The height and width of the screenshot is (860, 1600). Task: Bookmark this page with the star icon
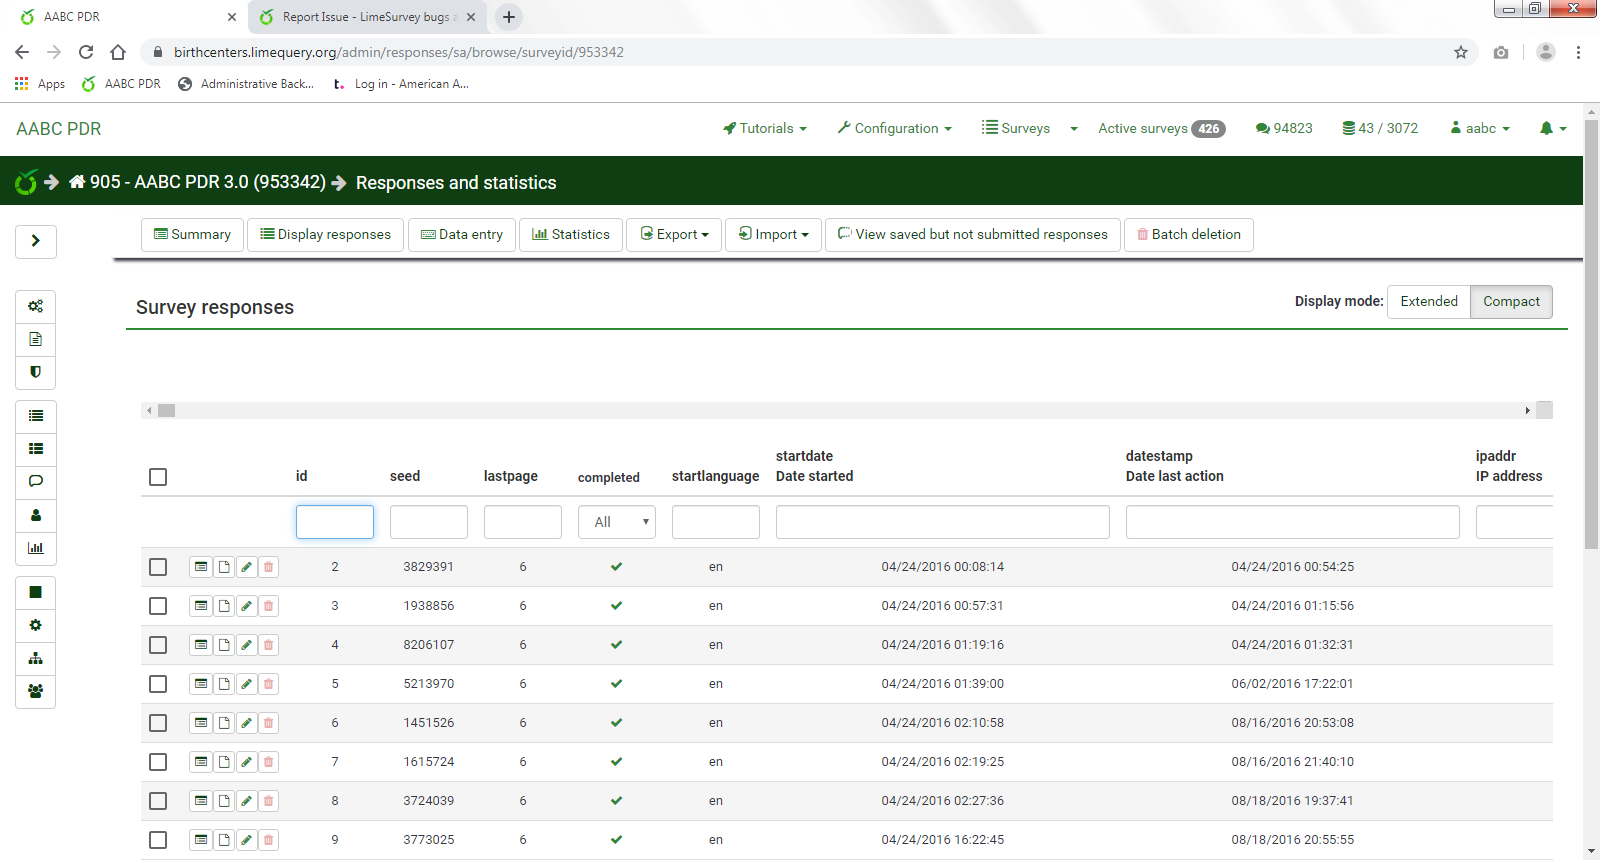[1461, 52]
